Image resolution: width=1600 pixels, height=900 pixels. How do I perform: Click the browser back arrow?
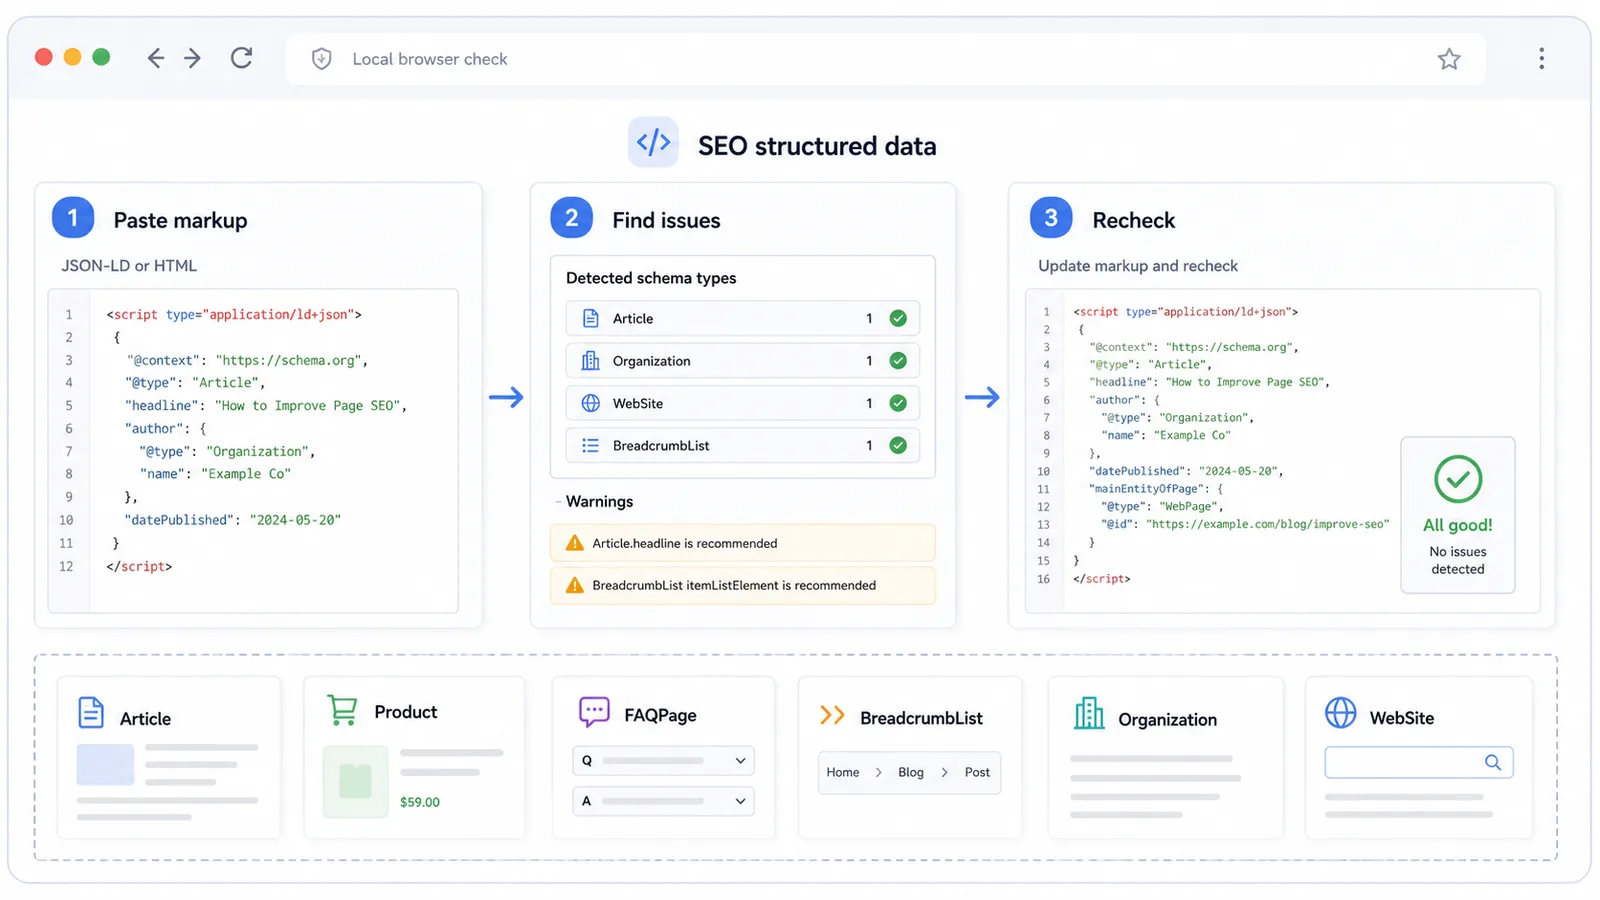pyautogui.click(x=155, y=58)
